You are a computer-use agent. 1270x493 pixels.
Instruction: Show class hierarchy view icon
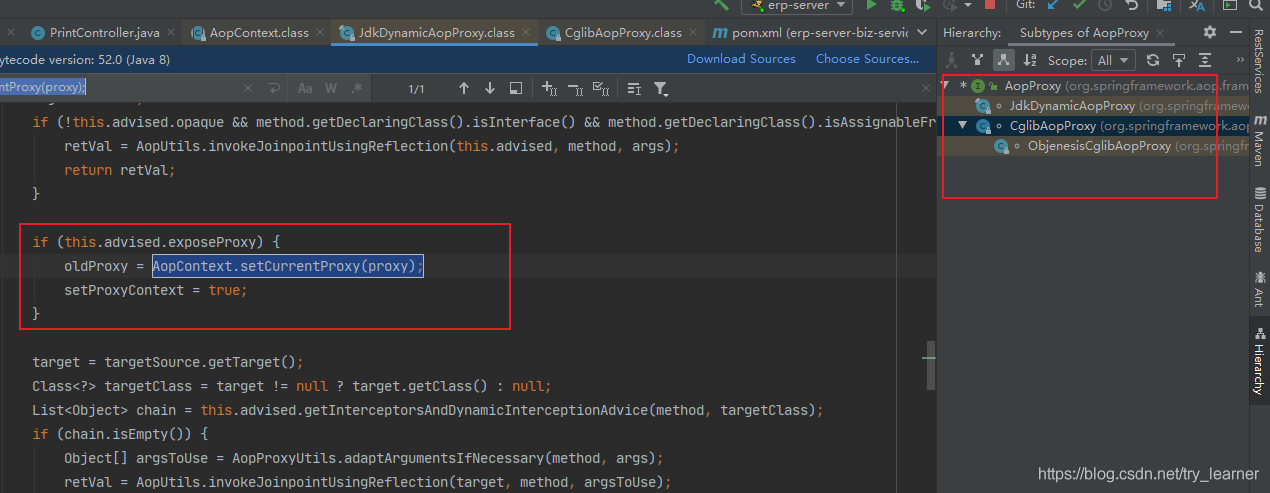coord(951,59)
